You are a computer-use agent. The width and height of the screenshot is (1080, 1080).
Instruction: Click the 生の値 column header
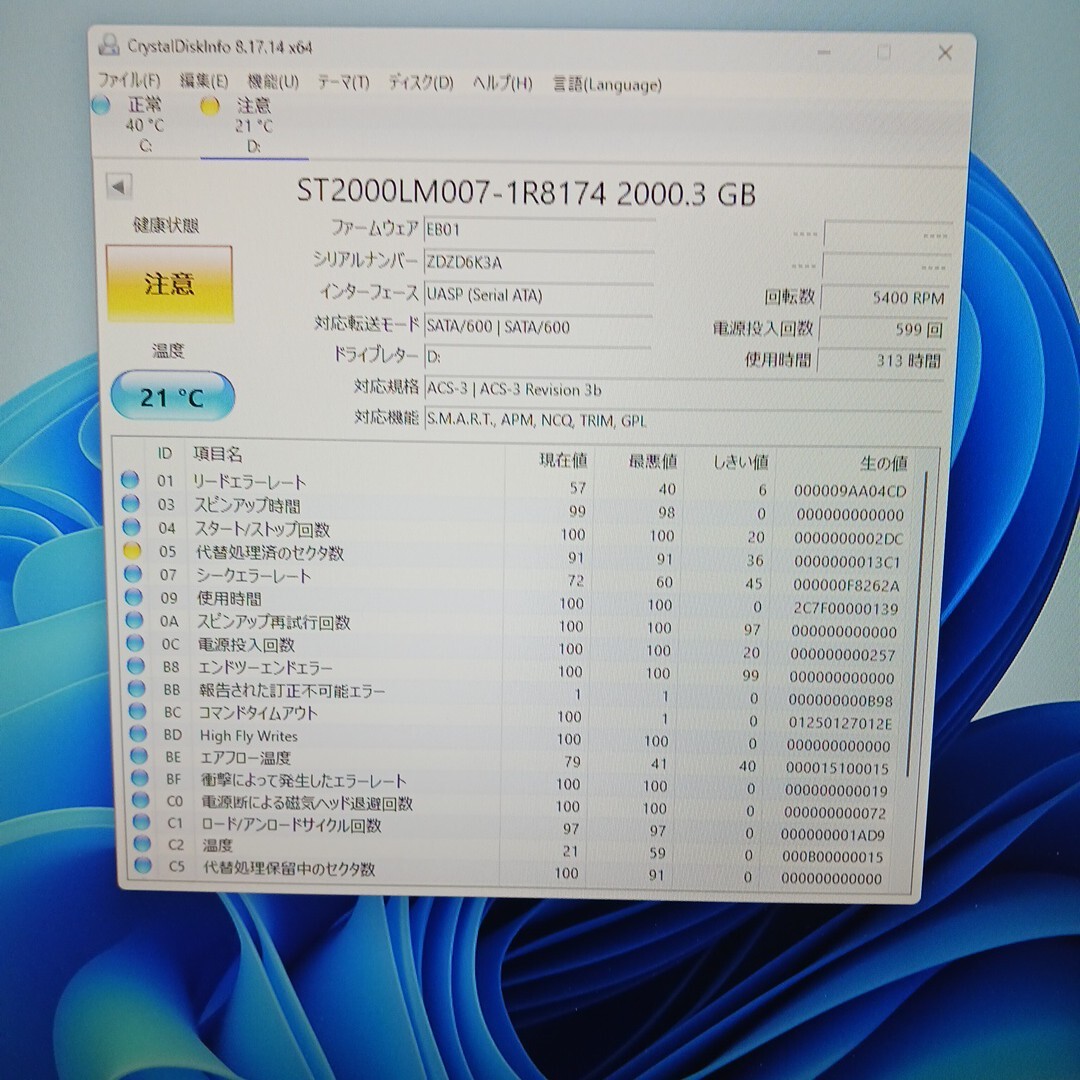(883, 463)
